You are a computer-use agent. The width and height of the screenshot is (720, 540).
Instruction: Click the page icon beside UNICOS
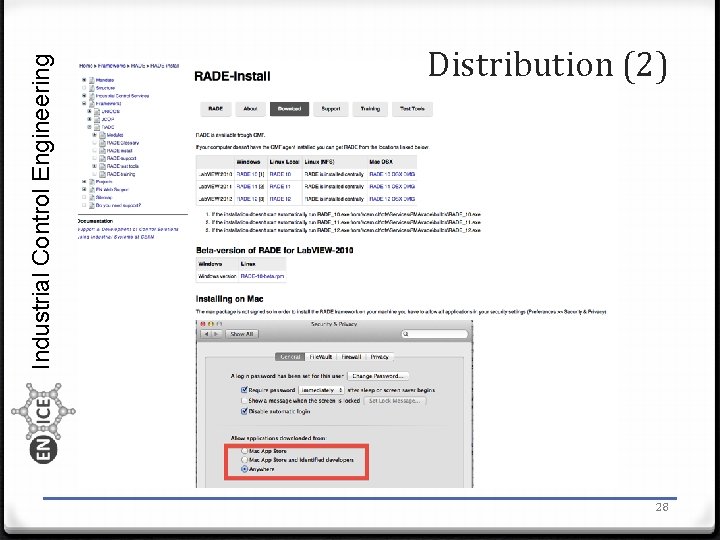click(x=97, y=112)
